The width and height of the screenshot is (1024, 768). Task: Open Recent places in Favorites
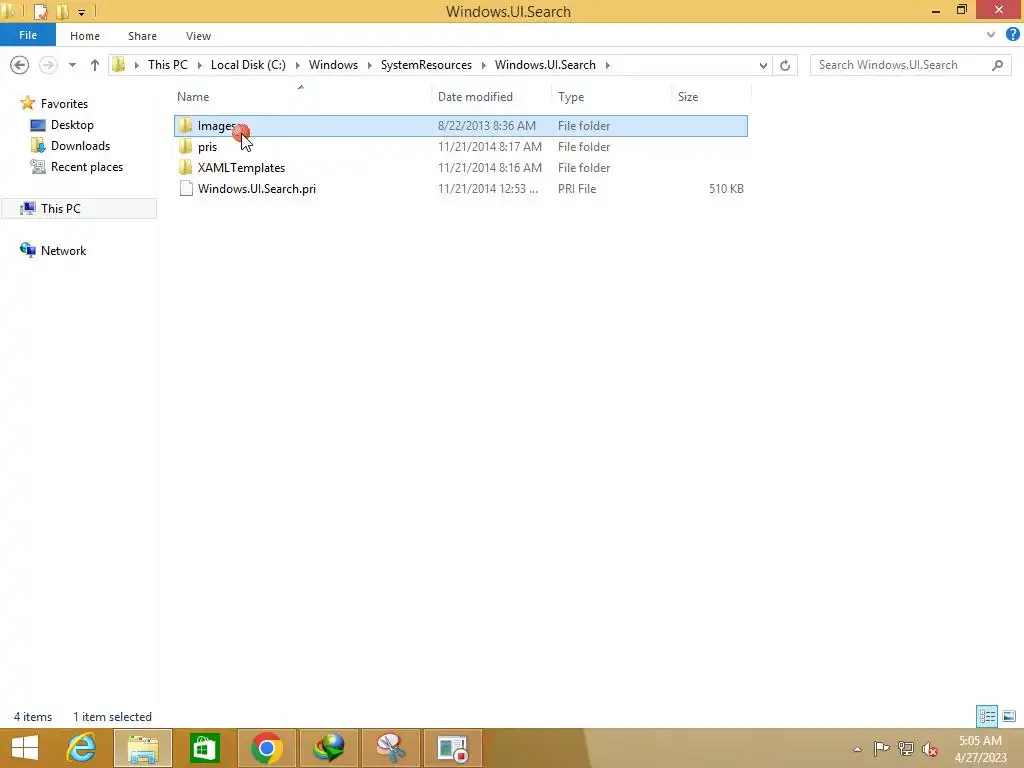(x=87, y=167)
